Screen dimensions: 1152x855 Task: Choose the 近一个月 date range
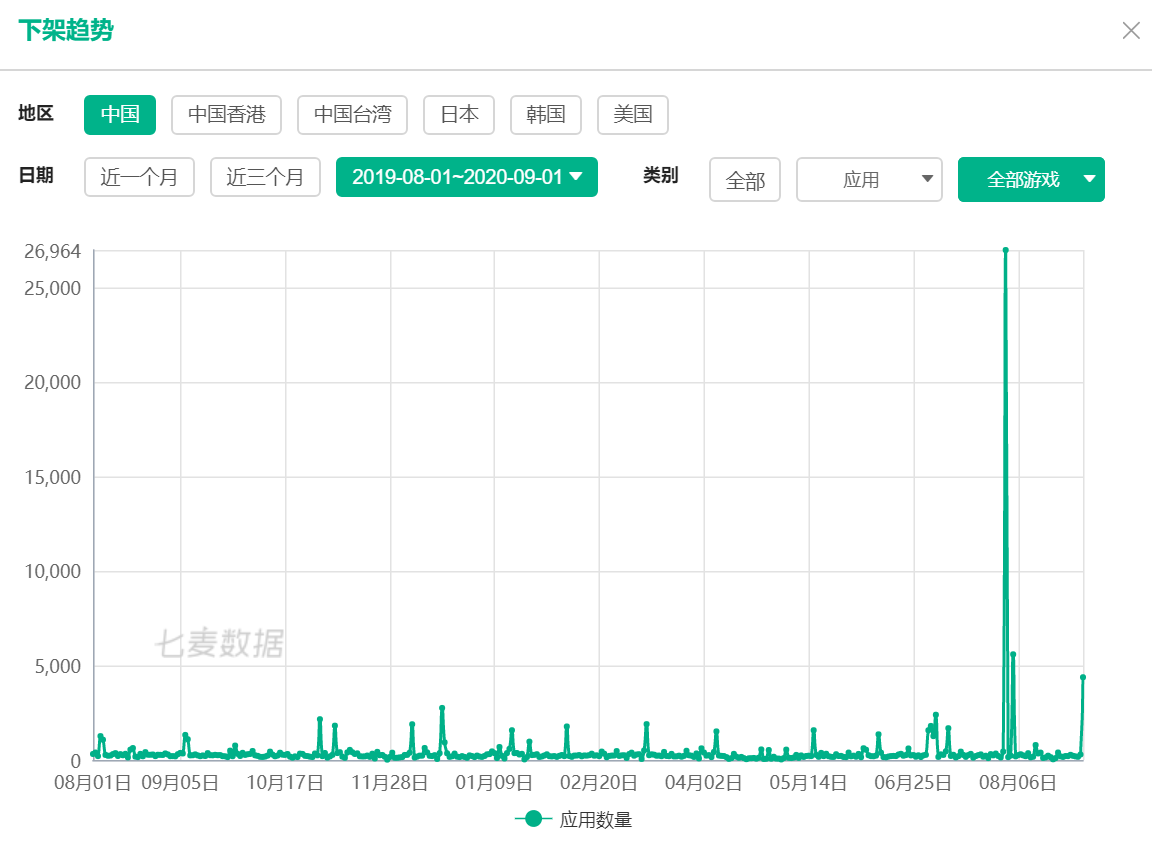click(x=139, y=177)
